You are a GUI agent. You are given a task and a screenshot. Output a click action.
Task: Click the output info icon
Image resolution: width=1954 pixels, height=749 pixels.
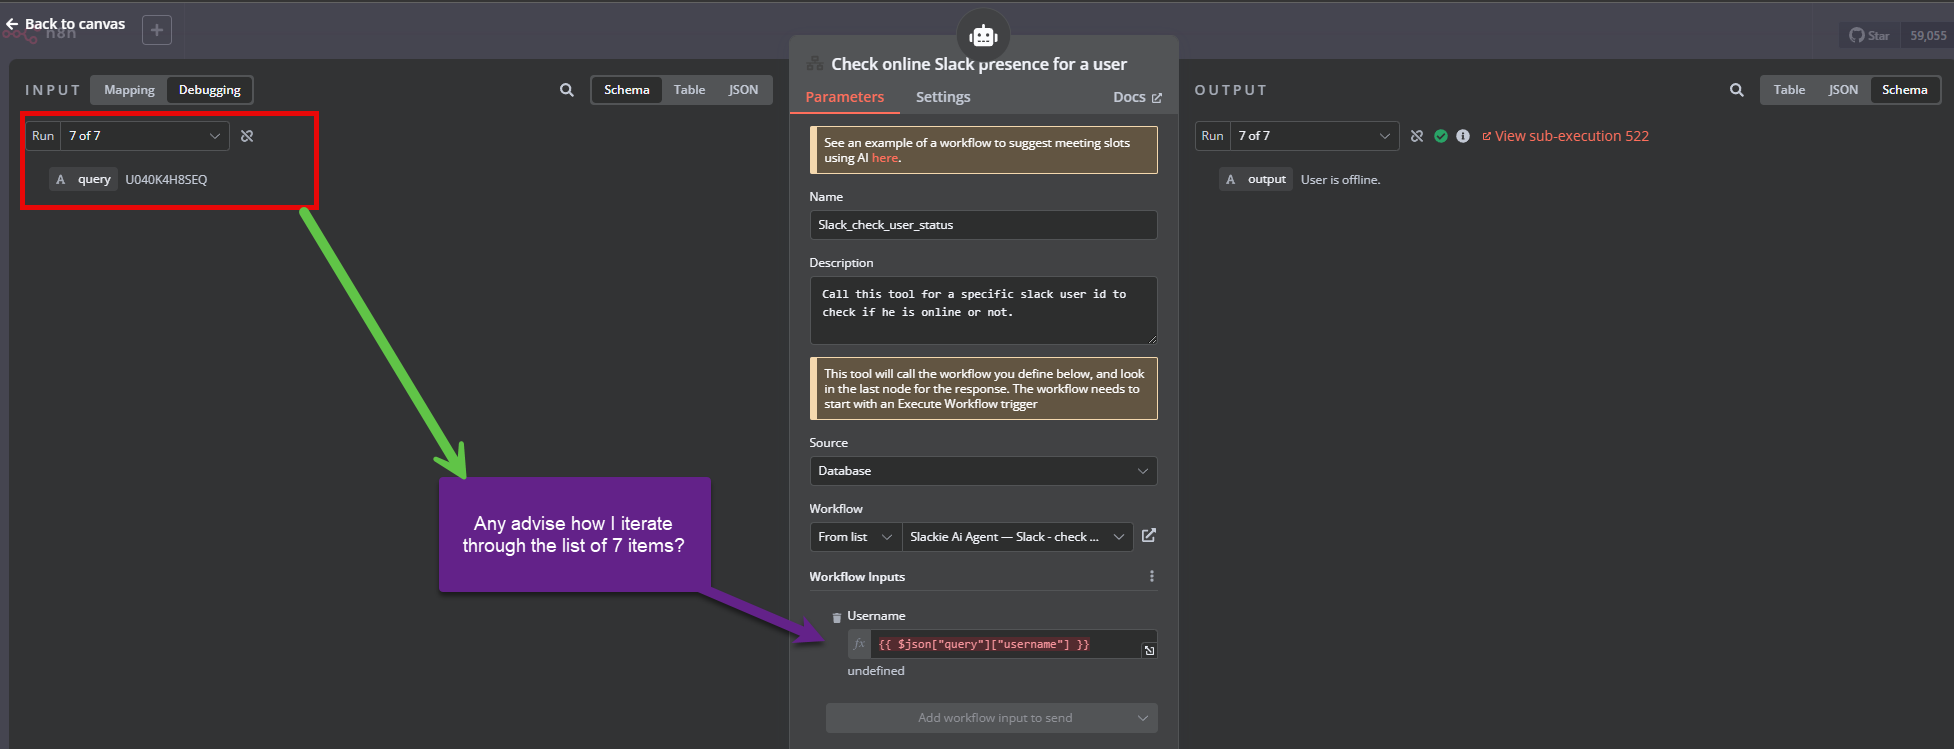tap(1463, 136)
